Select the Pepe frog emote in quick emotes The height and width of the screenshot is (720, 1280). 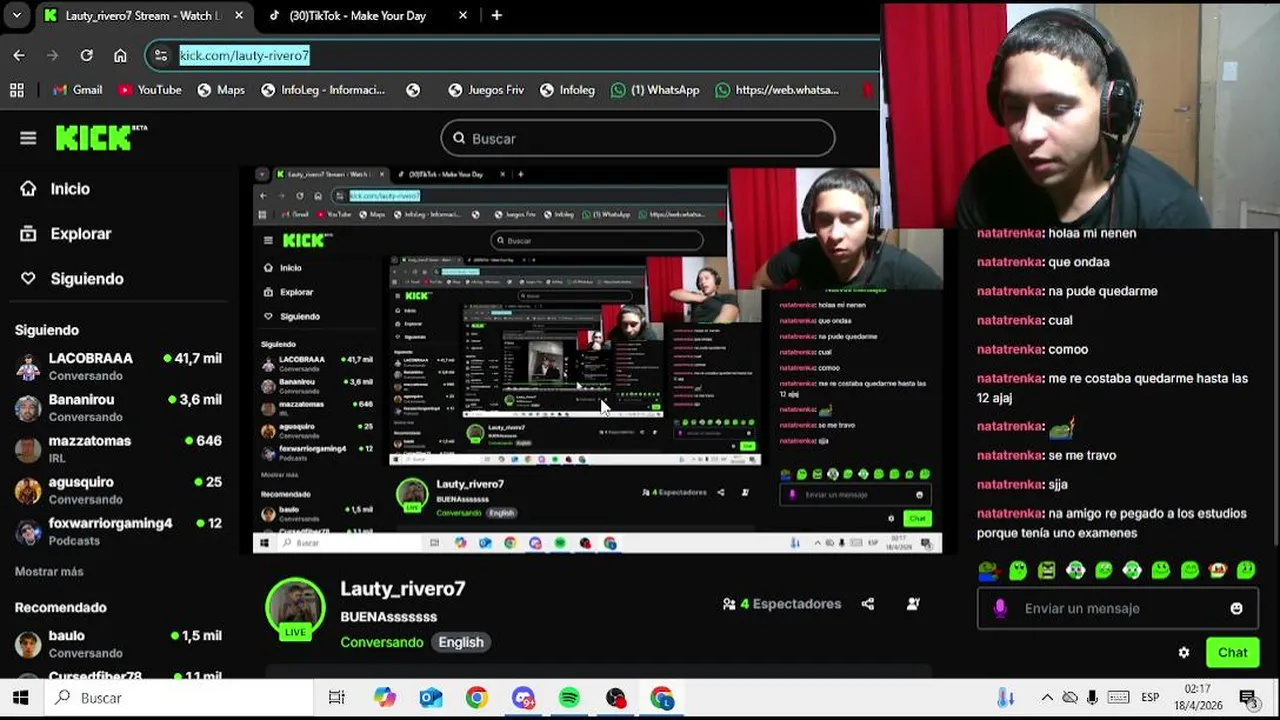click(x=988, y=571)
